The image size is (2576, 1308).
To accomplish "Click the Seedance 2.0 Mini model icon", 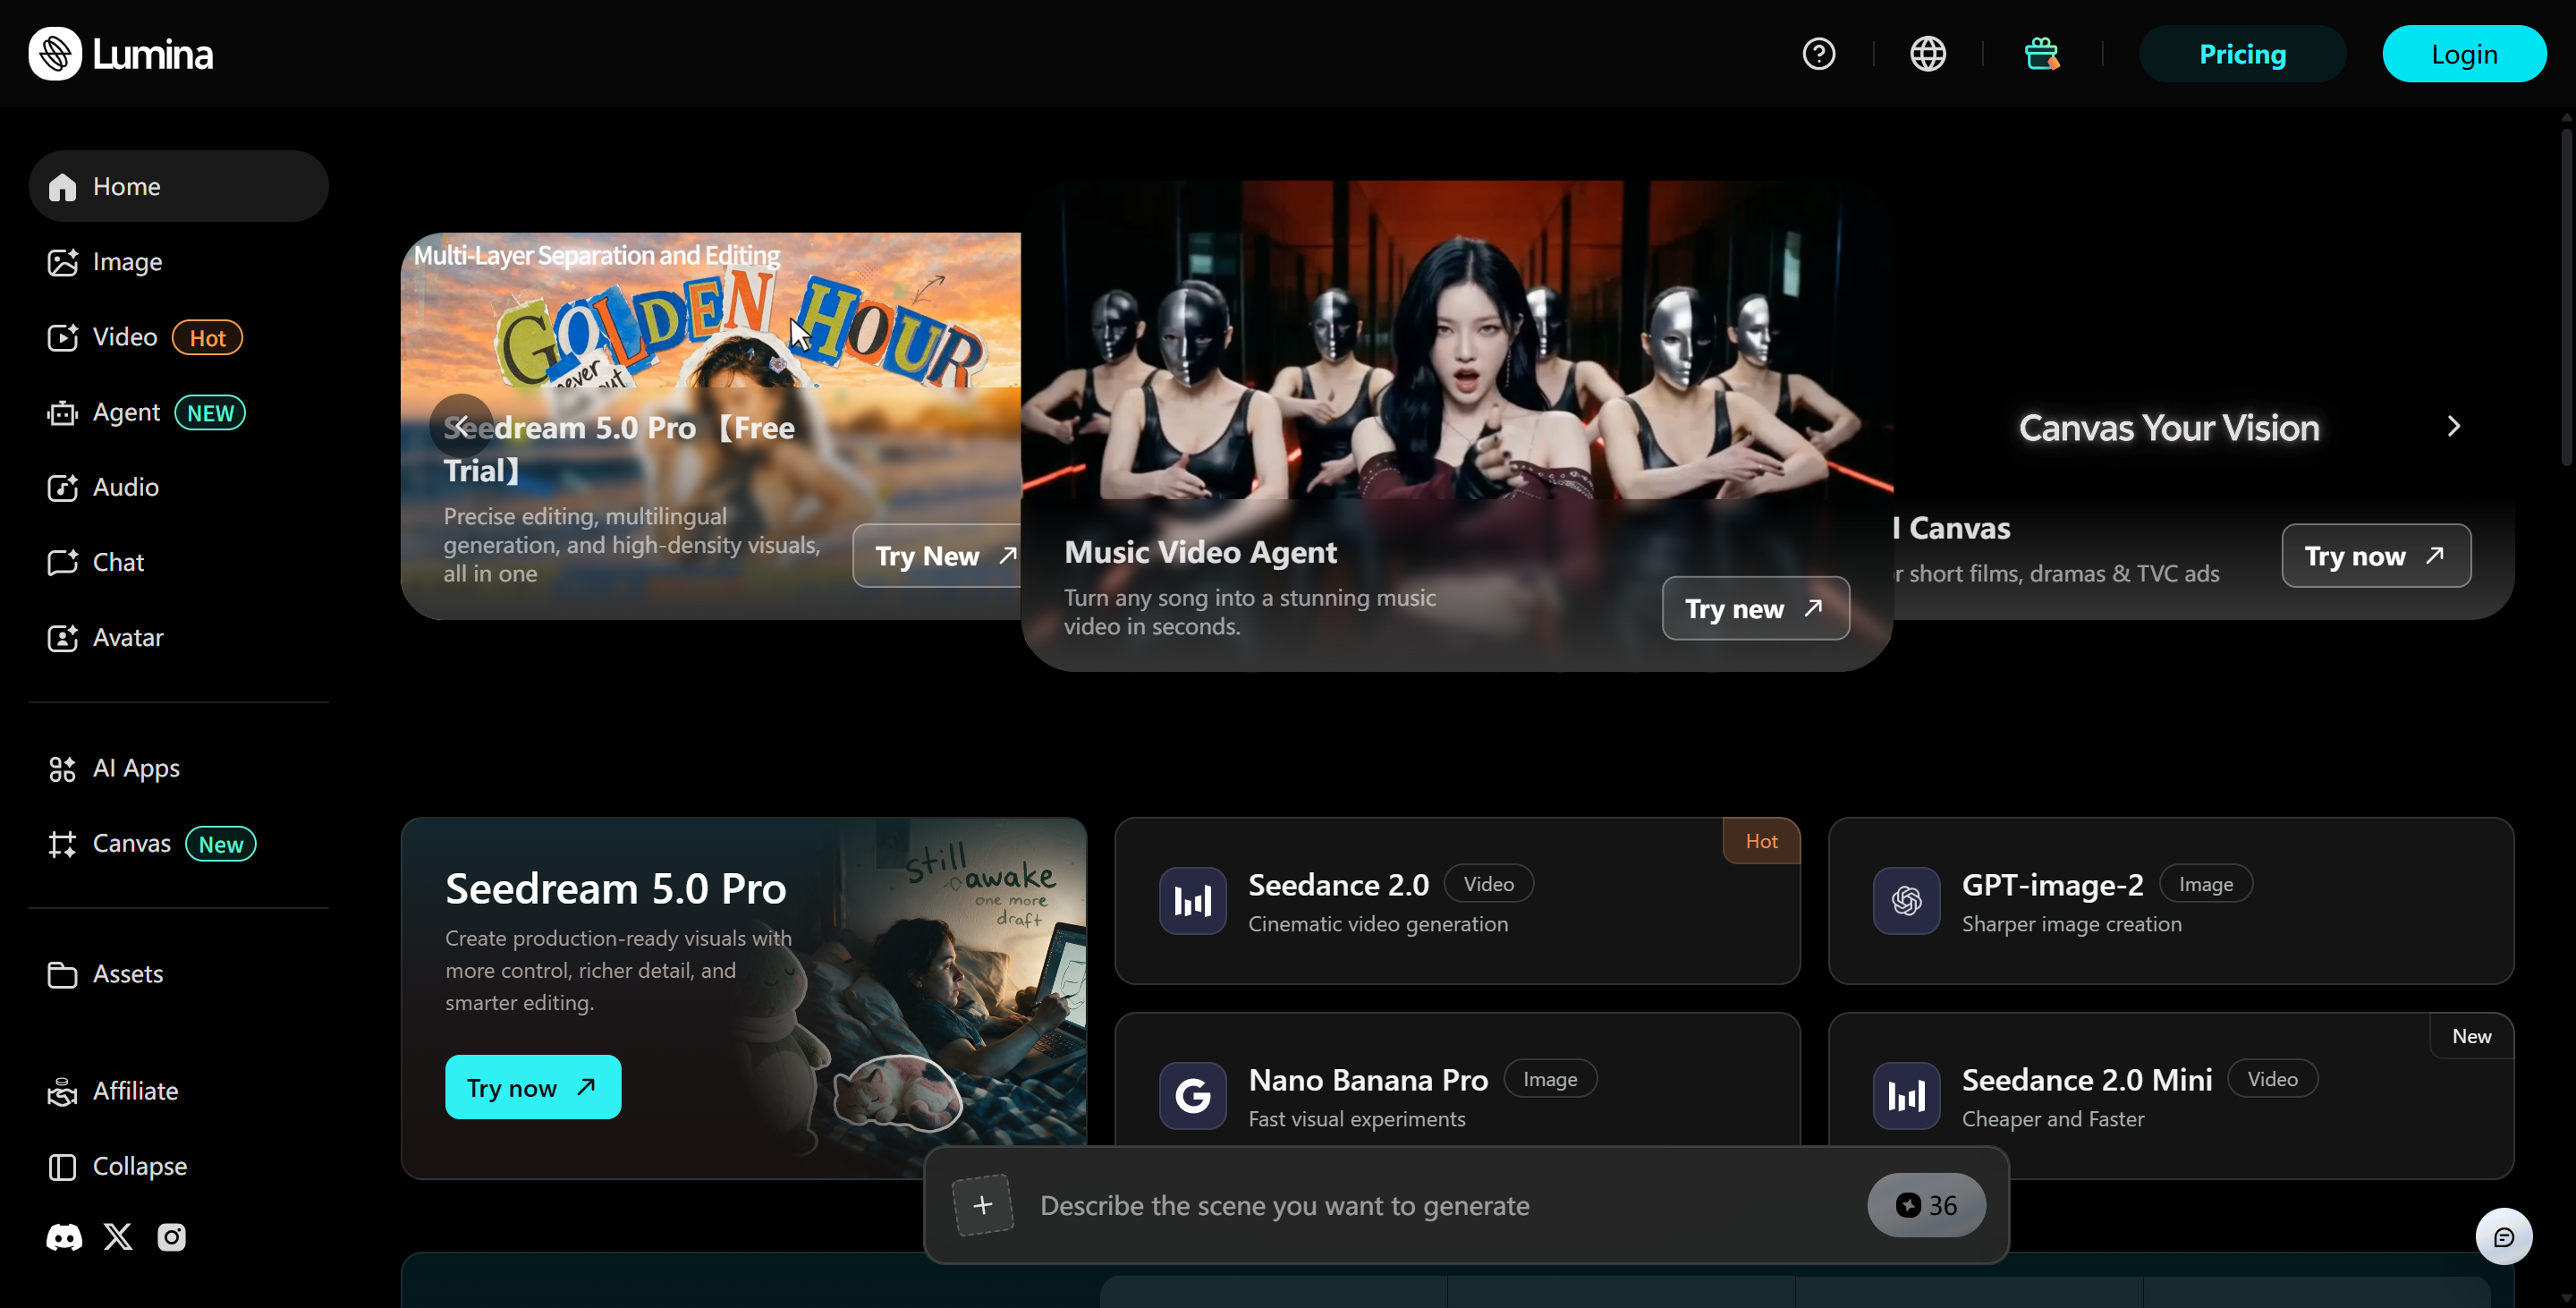I will click(1907, 1096).
